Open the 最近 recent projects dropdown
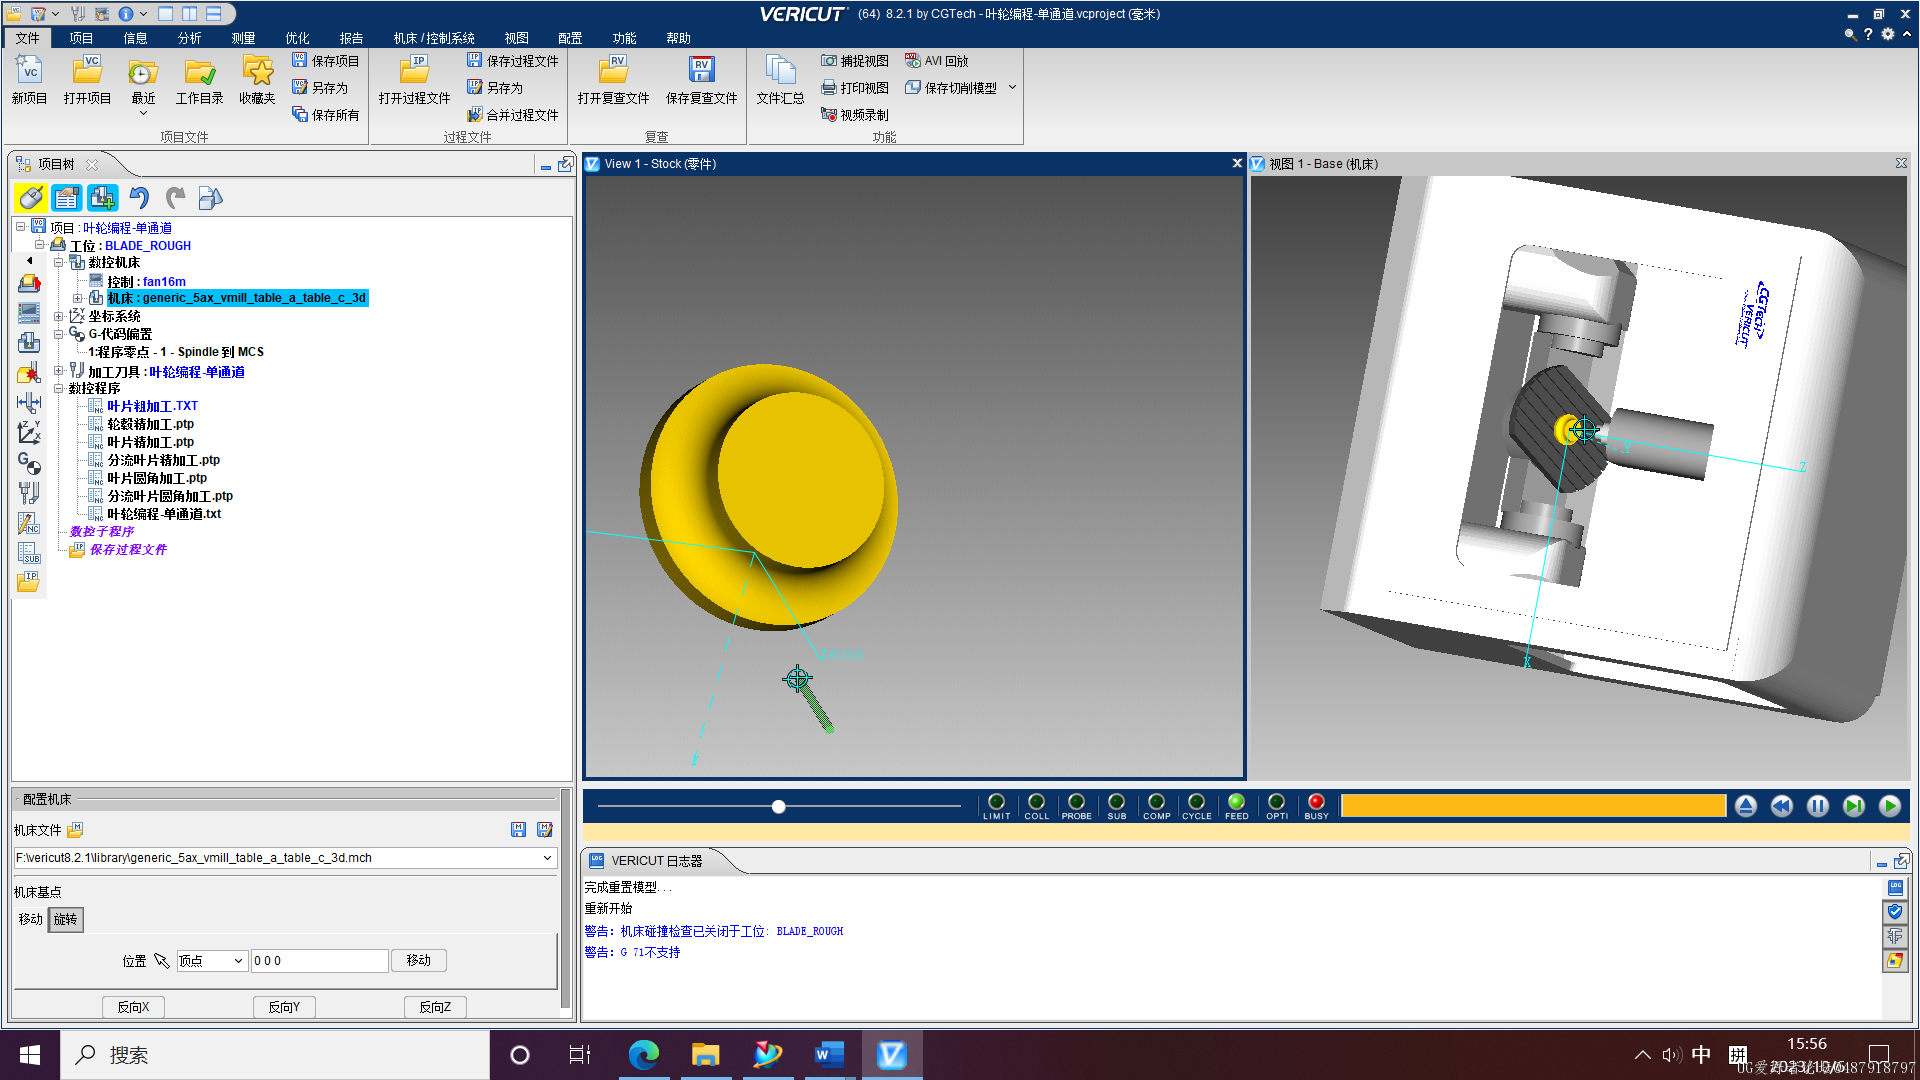This screenshot has width=1920, height=1080. point(143,113)
